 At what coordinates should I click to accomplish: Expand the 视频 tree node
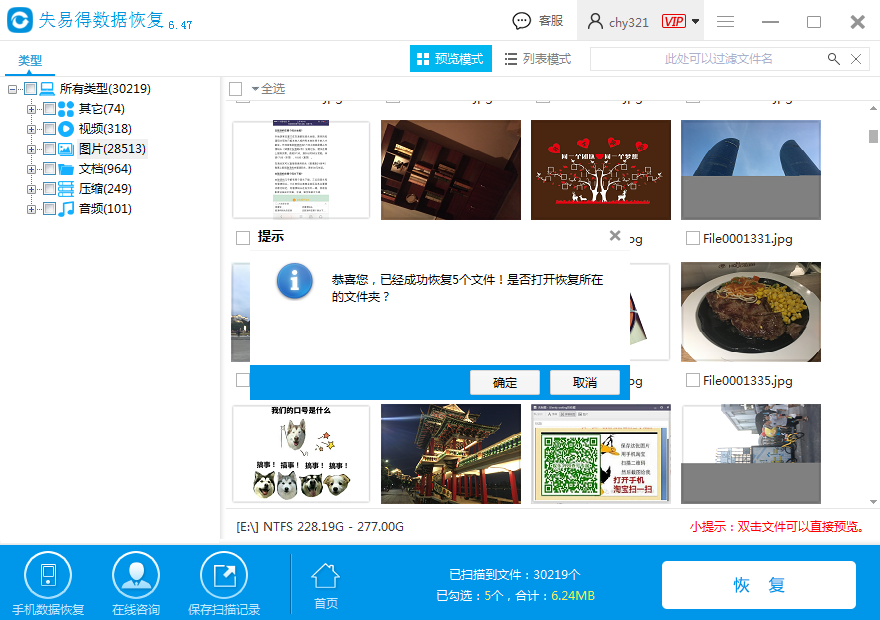pyautogui.click(x=31, y=129)
